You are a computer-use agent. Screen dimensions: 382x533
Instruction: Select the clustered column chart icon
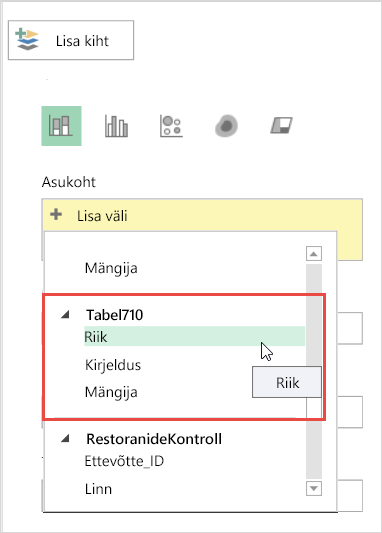point(116,126)
